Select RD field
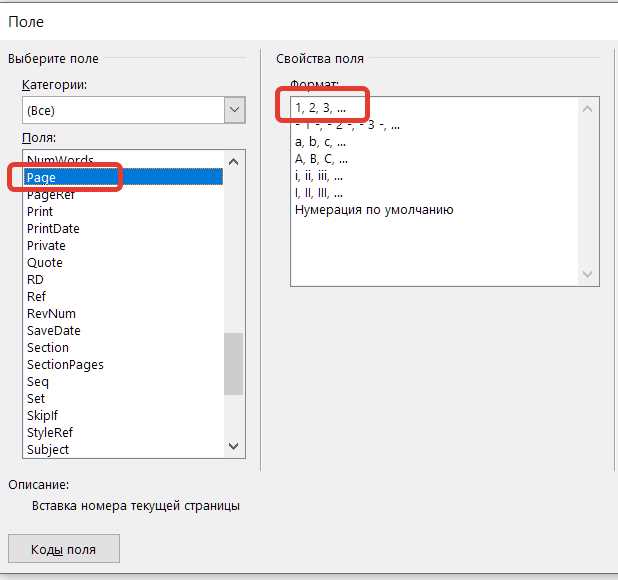 [x=123, y=279]
